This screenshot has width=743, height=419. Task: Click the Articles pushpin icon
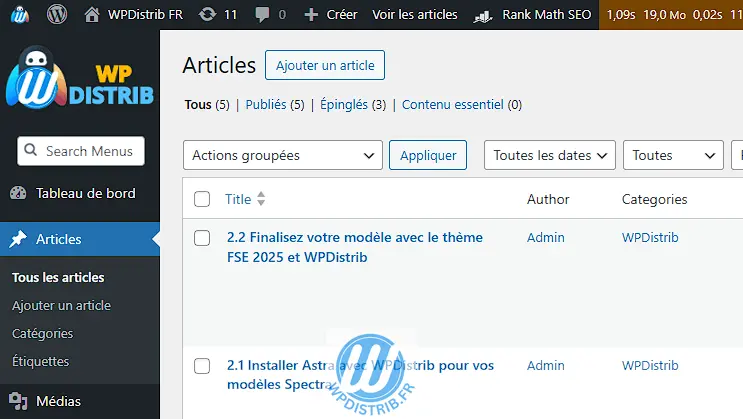coord(18,239)
